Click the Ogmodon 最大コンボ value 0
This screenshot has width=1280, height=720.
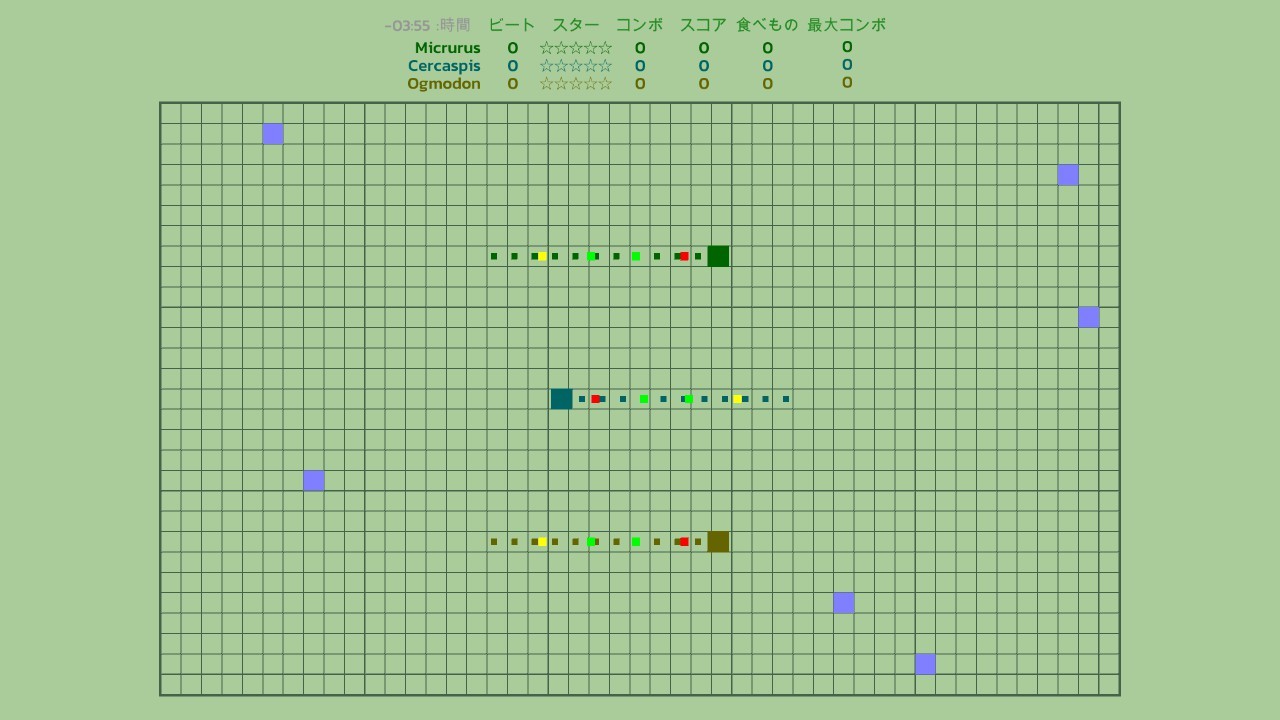click(847, 83)
